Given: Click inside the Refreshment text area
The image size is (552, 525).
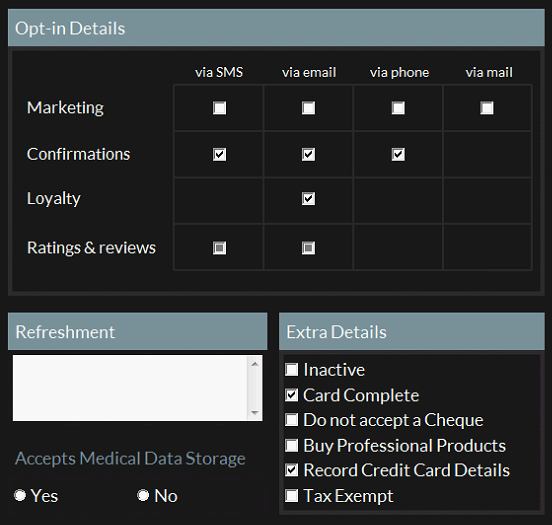Looking at the screenshot, I should (x=130, y=388).
